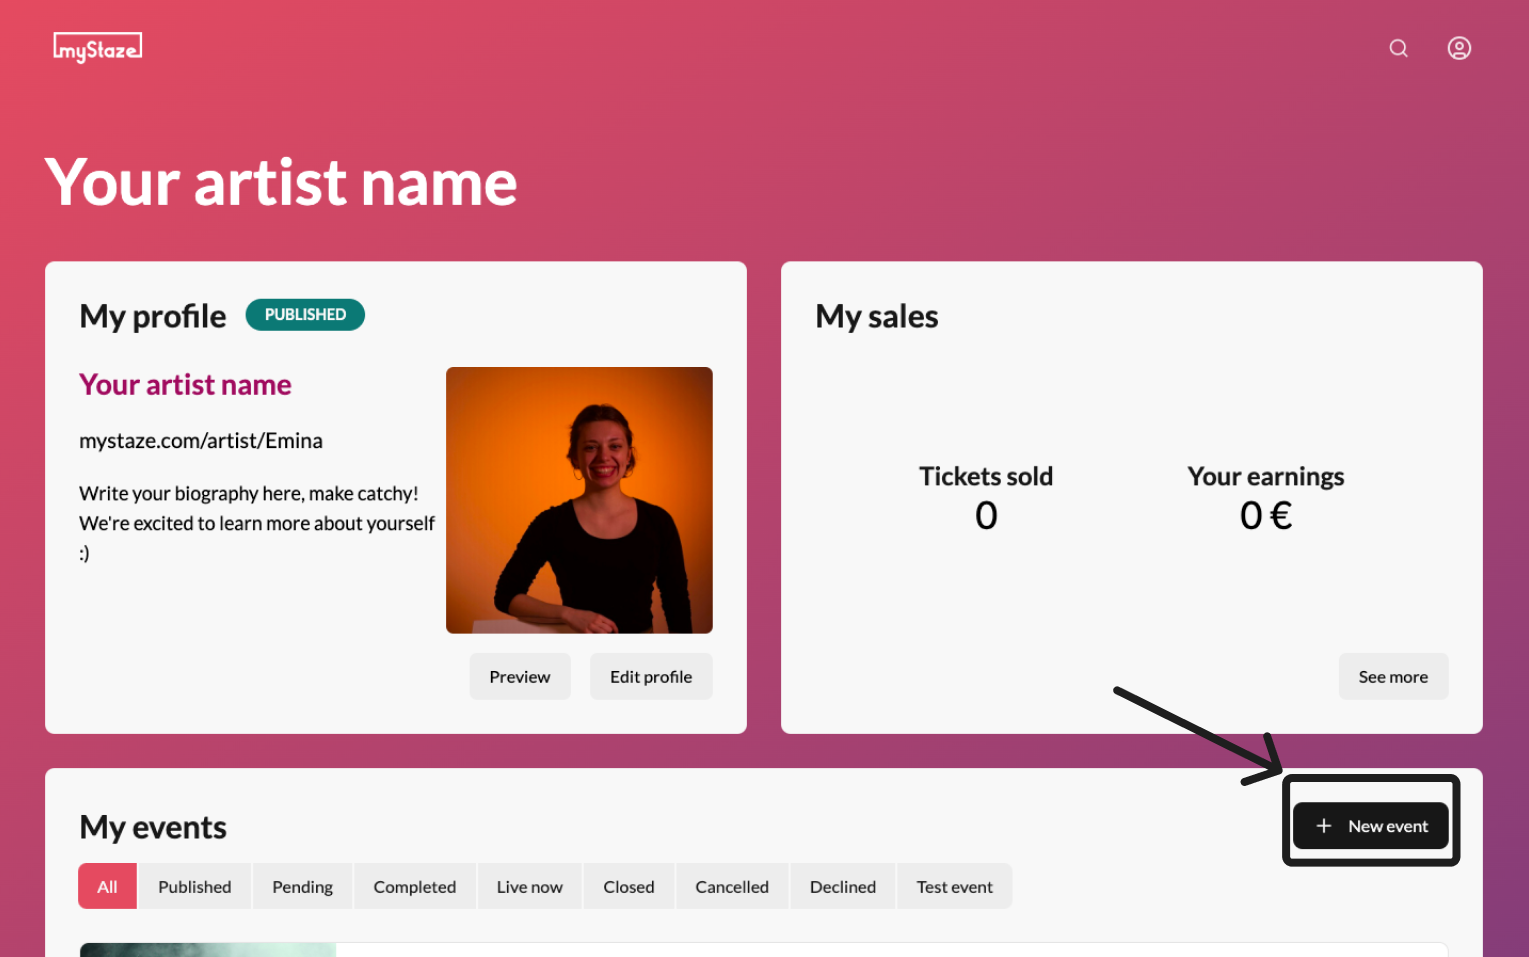Click the 'Tickets sold' value

coord(986,516)
